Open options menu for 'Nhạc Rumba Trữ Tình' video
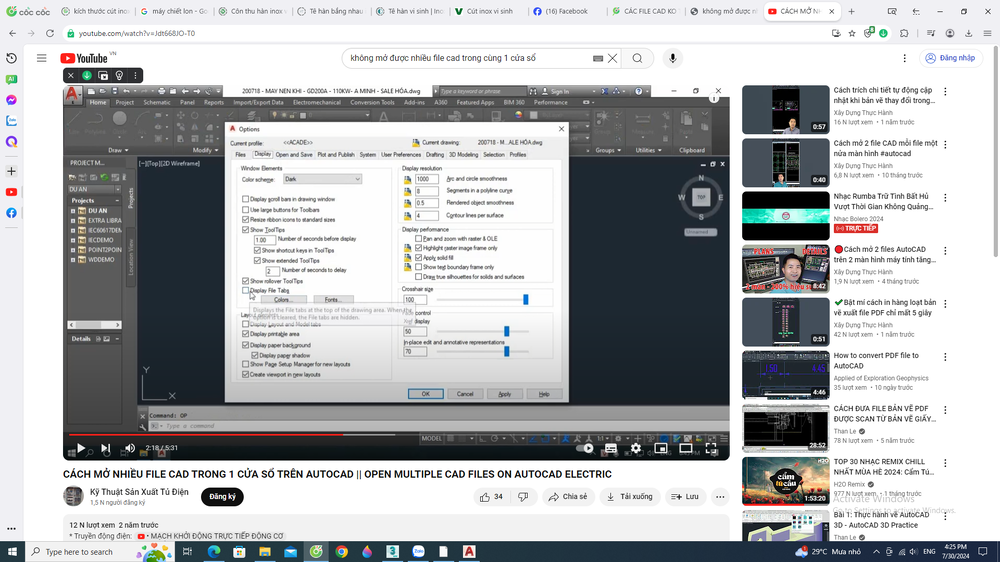Viewport: 1000px width, 562px height. coord(945,198)
